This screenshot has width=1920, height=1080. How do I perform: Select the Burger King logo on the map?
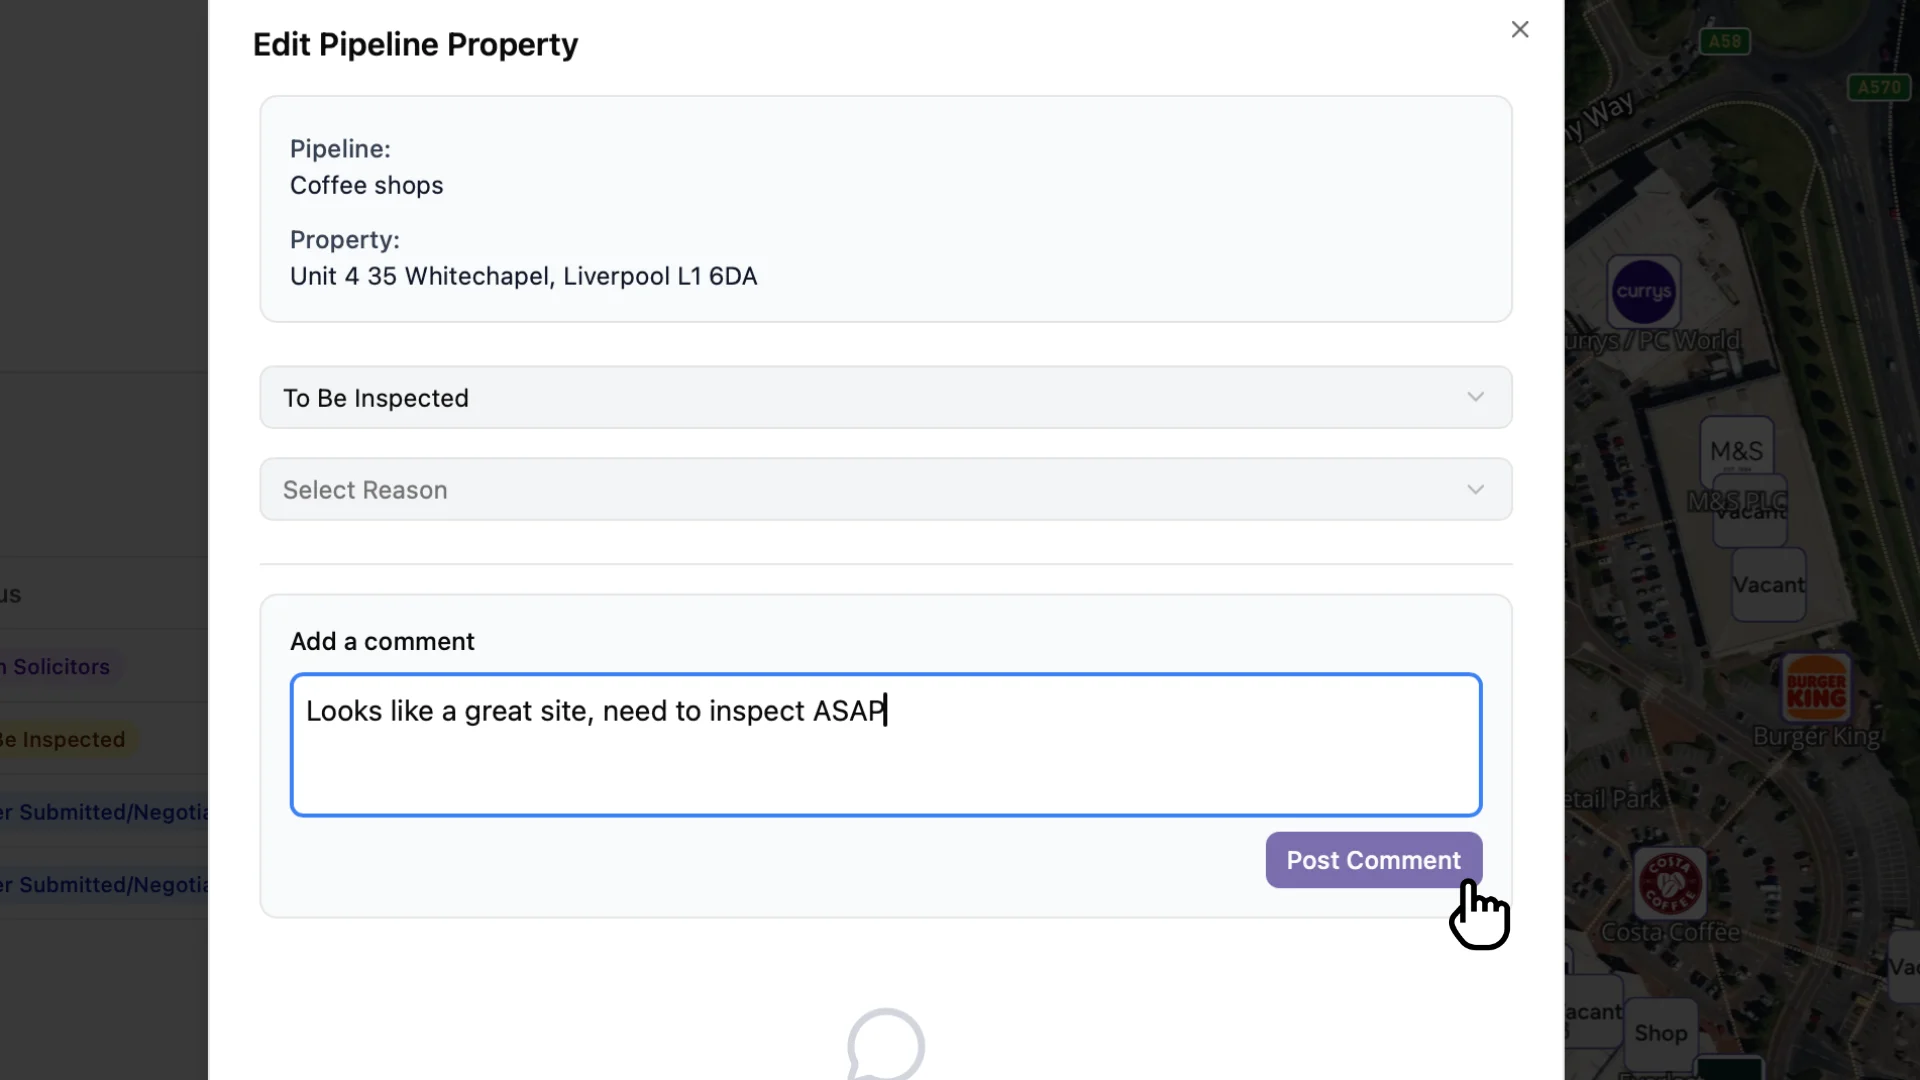(1818, 688)
